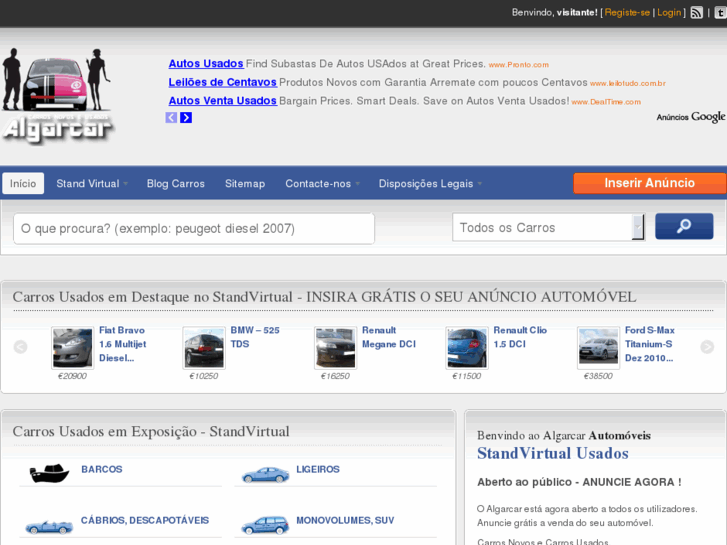Click the Monovolumes SUV car icon
The image size is (727, 545).
[x=265, y=526]
